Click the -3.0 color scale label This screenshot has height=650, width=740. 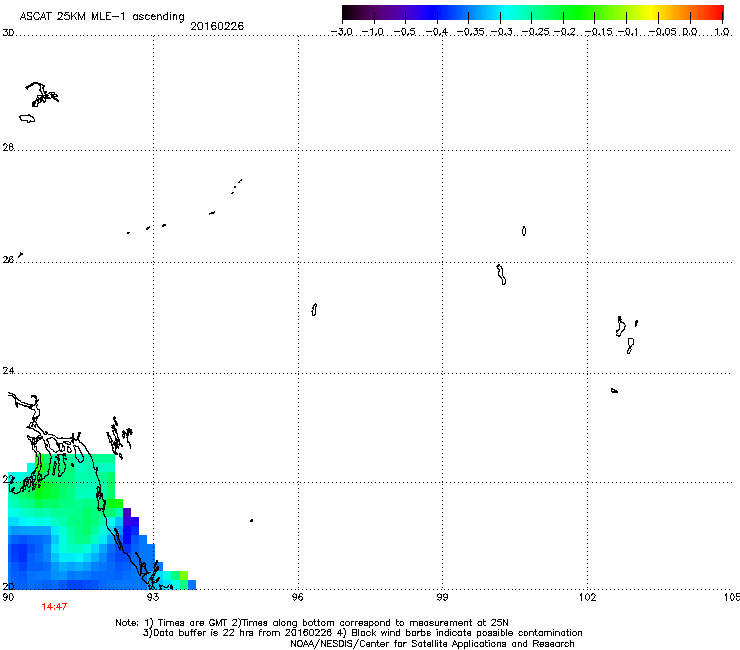pos(342,32)
